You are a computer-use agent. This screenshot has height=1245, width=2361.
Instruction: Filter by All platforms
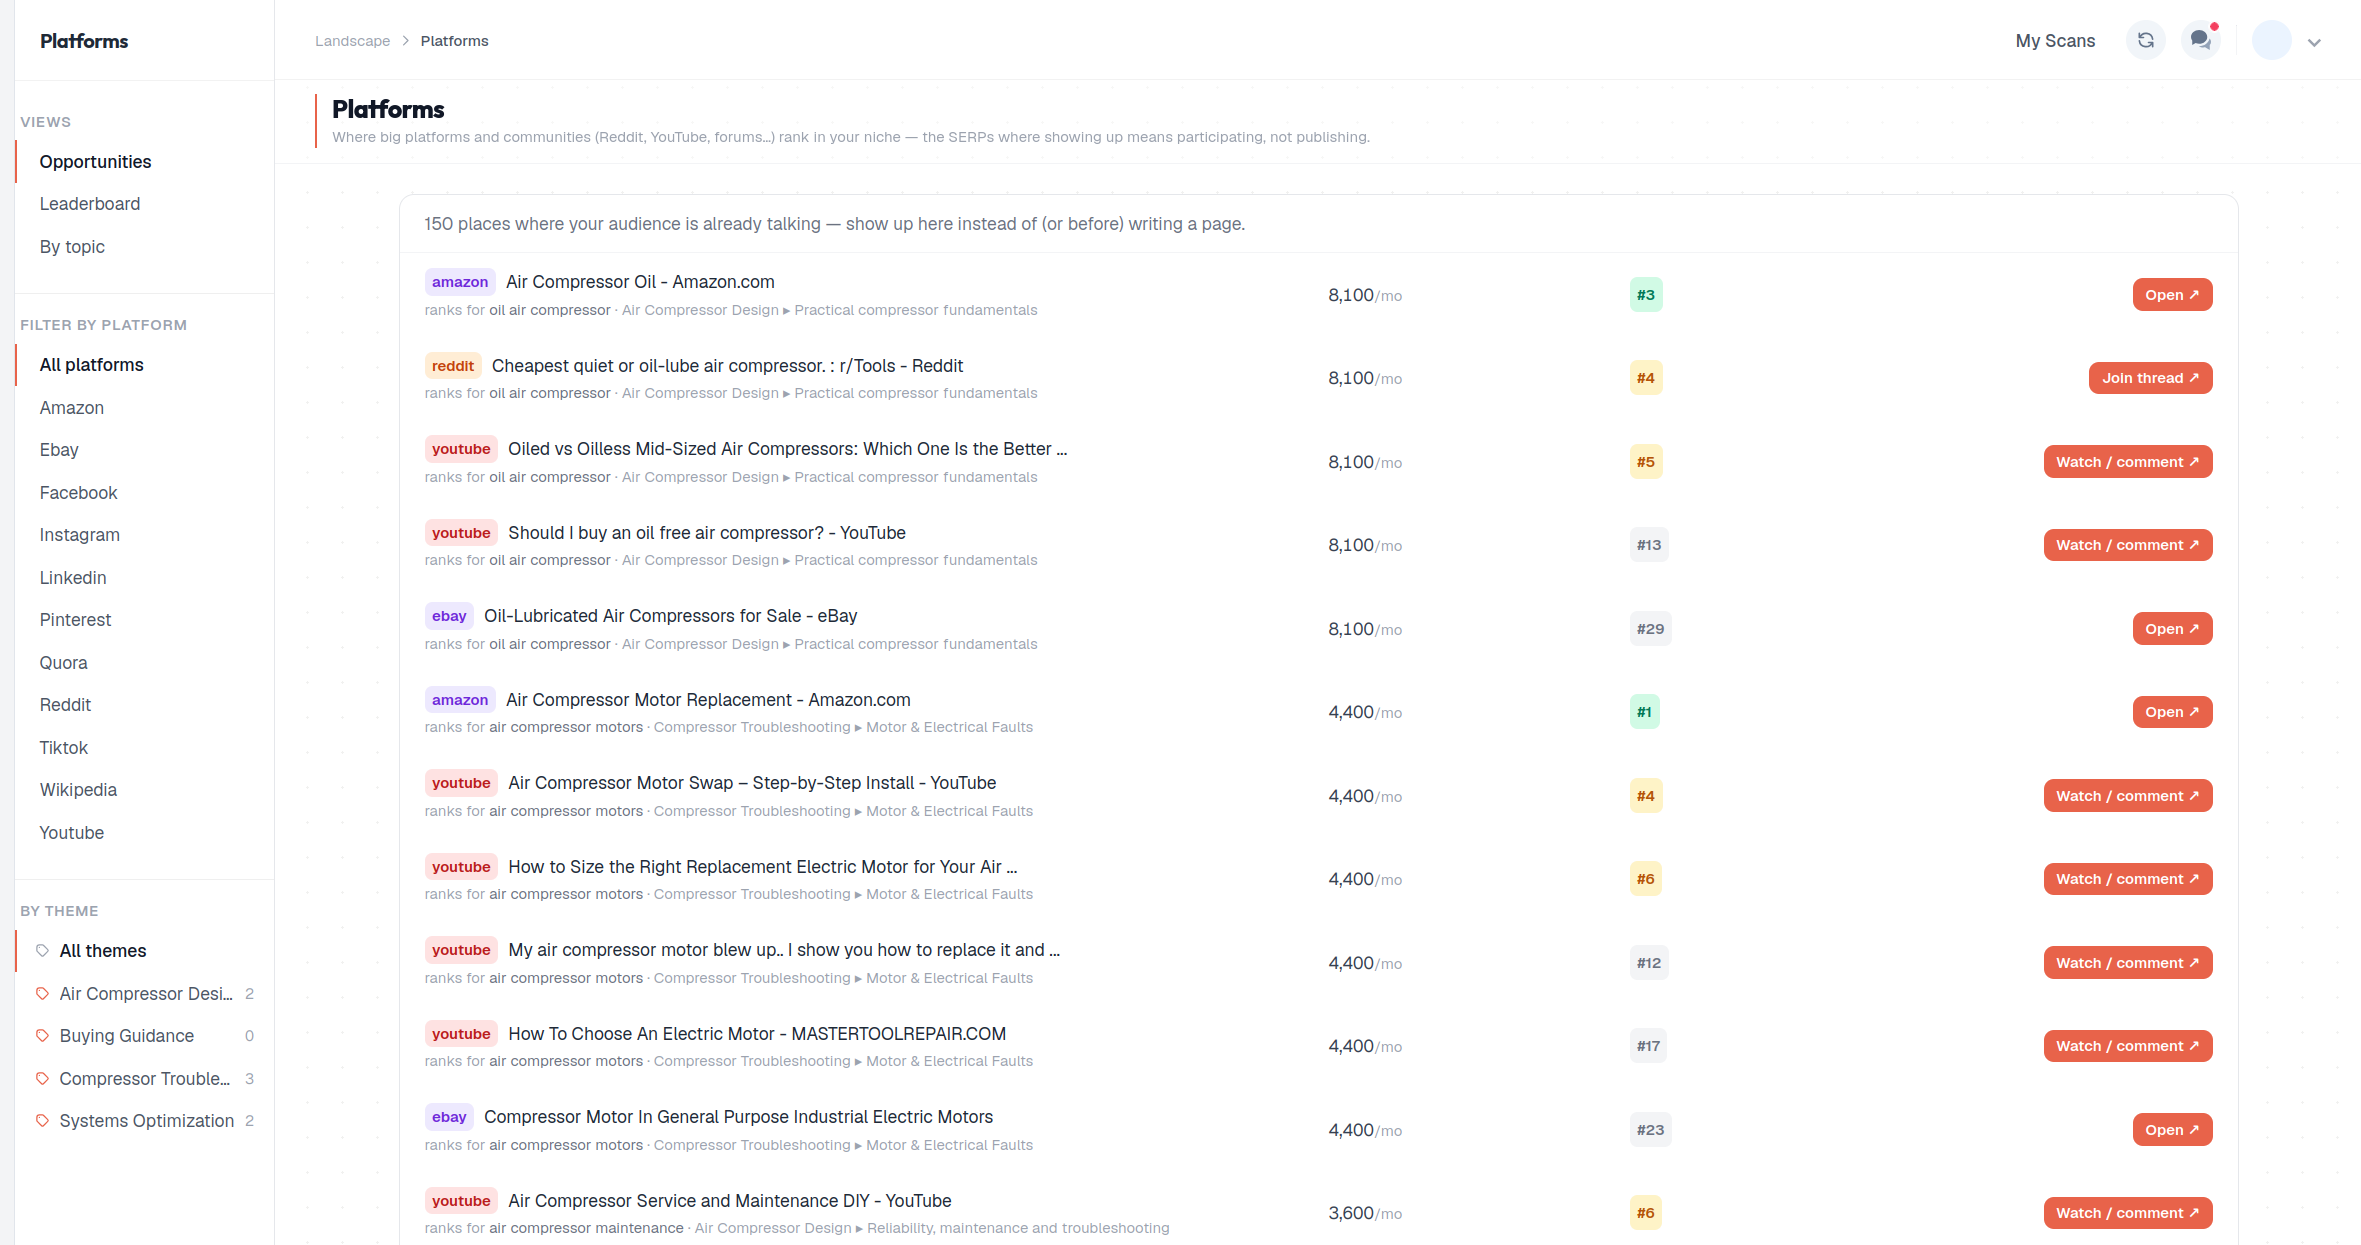pyautogui.click(x=145, y=365)
